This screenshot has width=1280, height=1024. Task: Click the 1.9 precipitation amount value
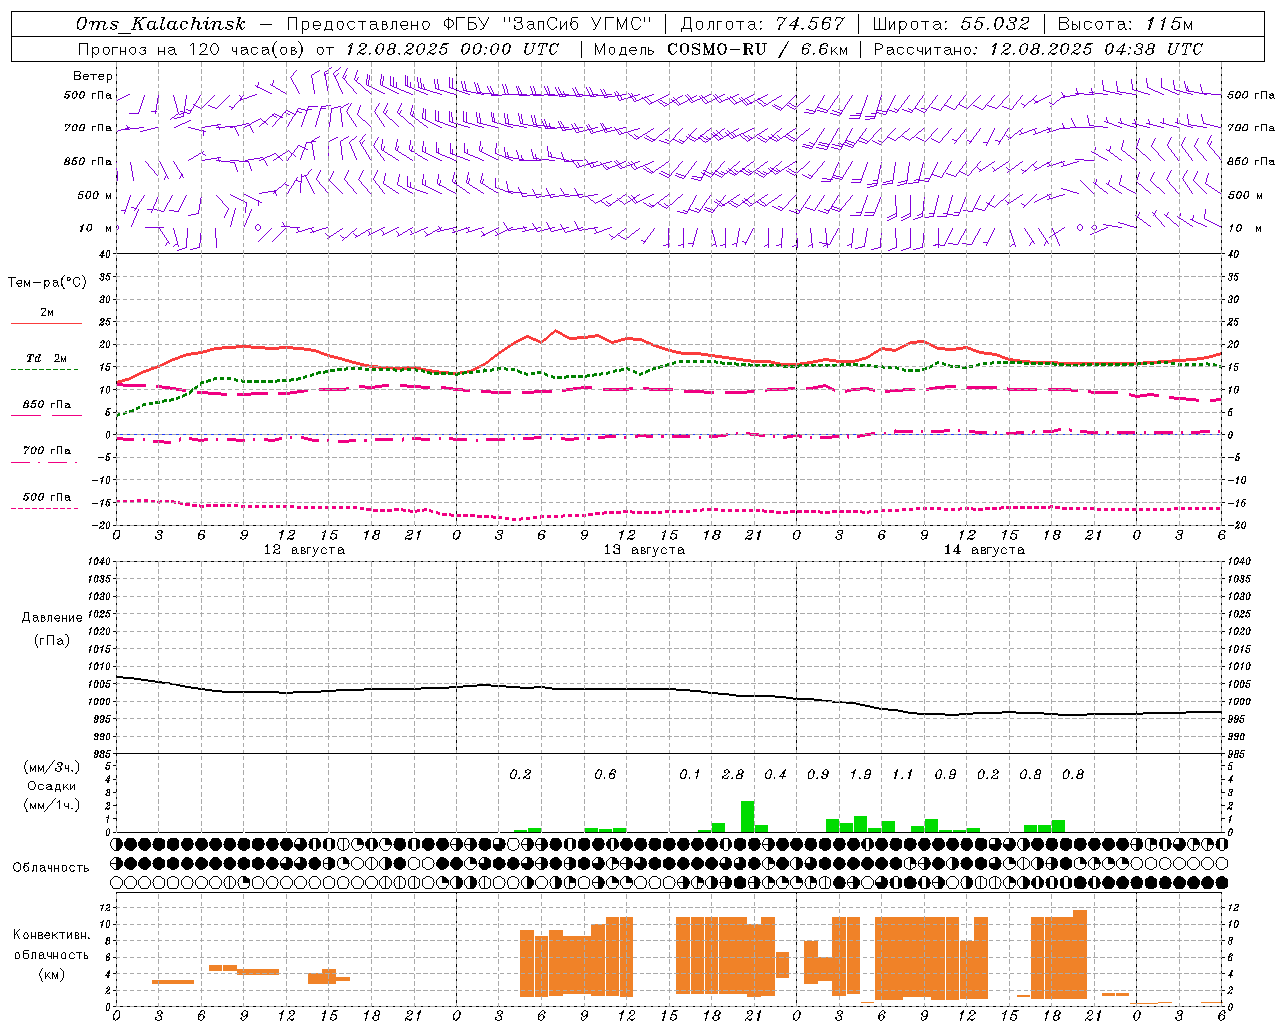click(860, 774)
